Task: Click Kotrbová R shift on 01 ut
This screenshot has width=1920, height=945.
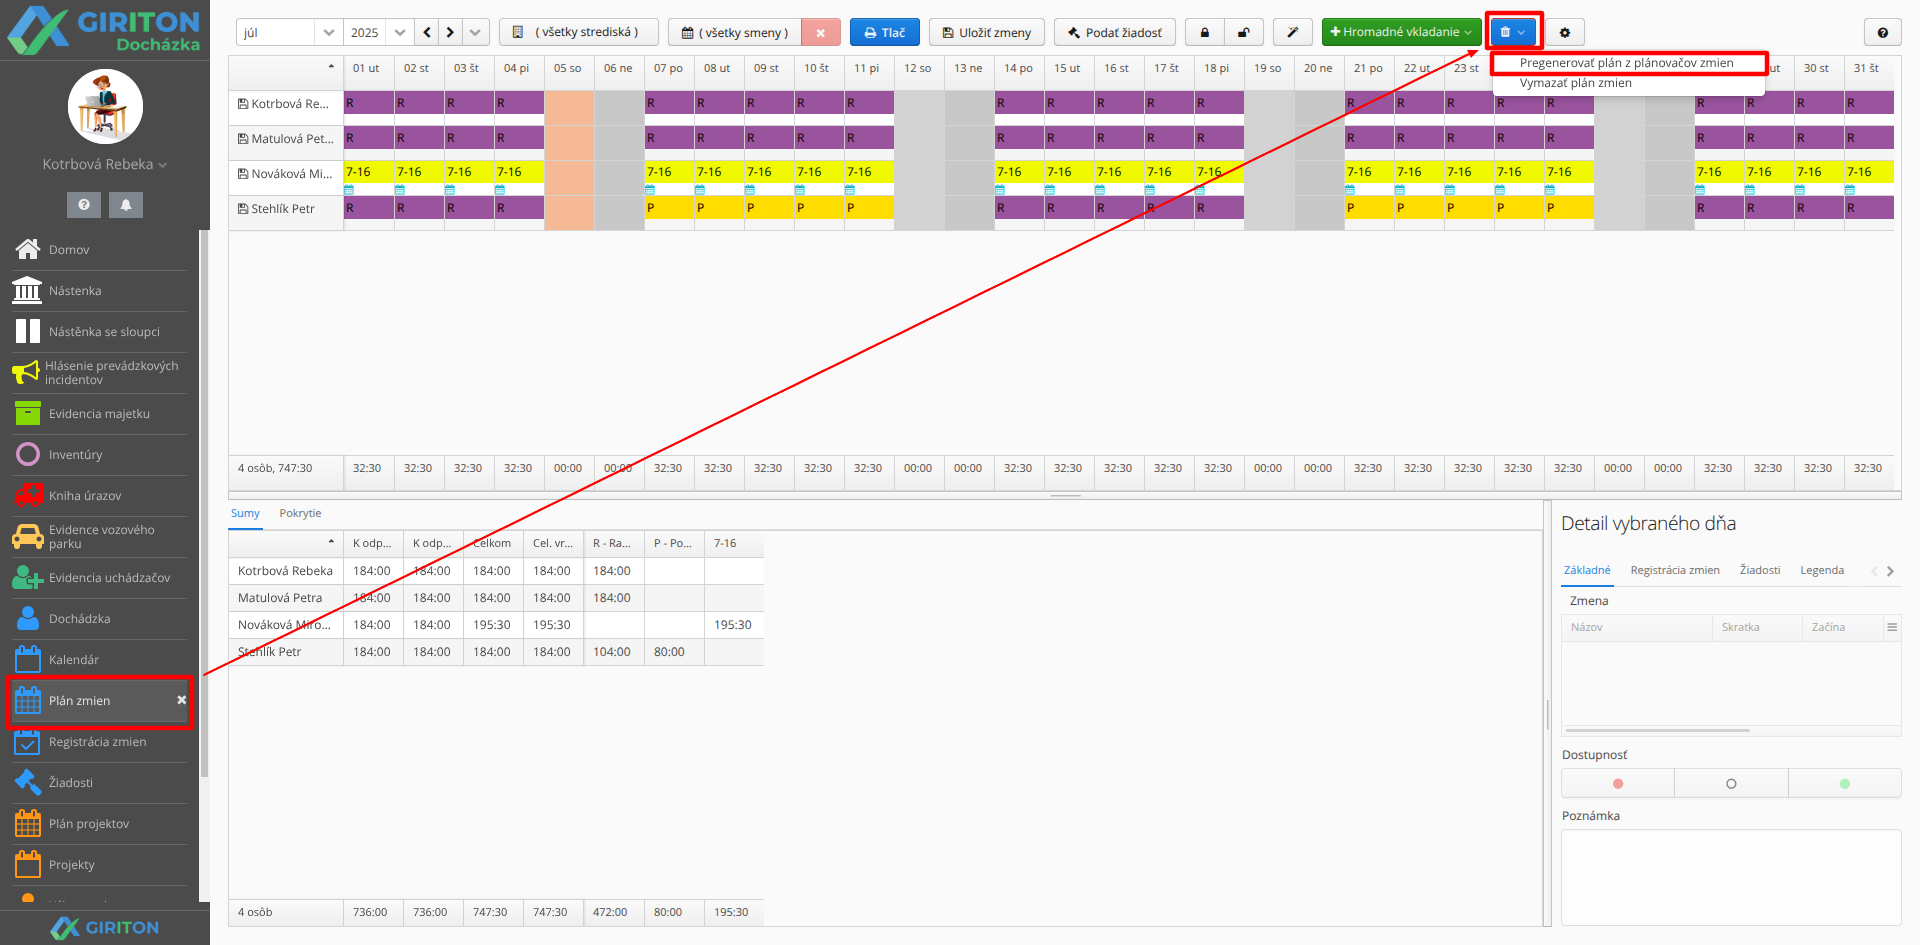Action: pyautogui.click(x=369, y=102)
